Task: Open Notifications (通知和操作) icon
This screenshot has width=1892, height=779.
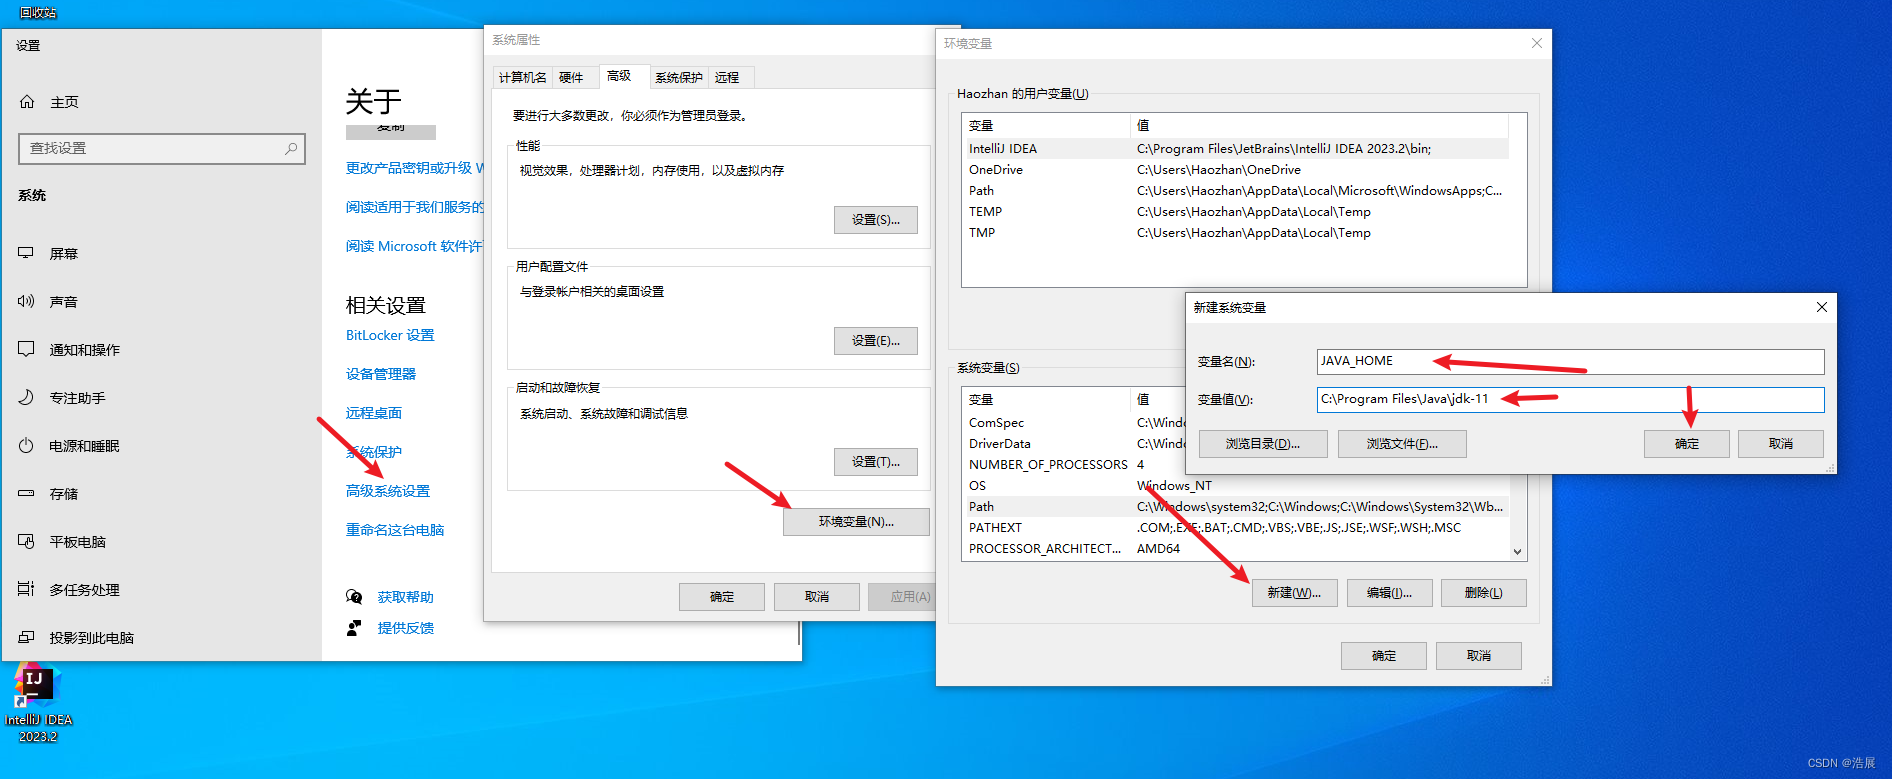Action: coord(26,349)
